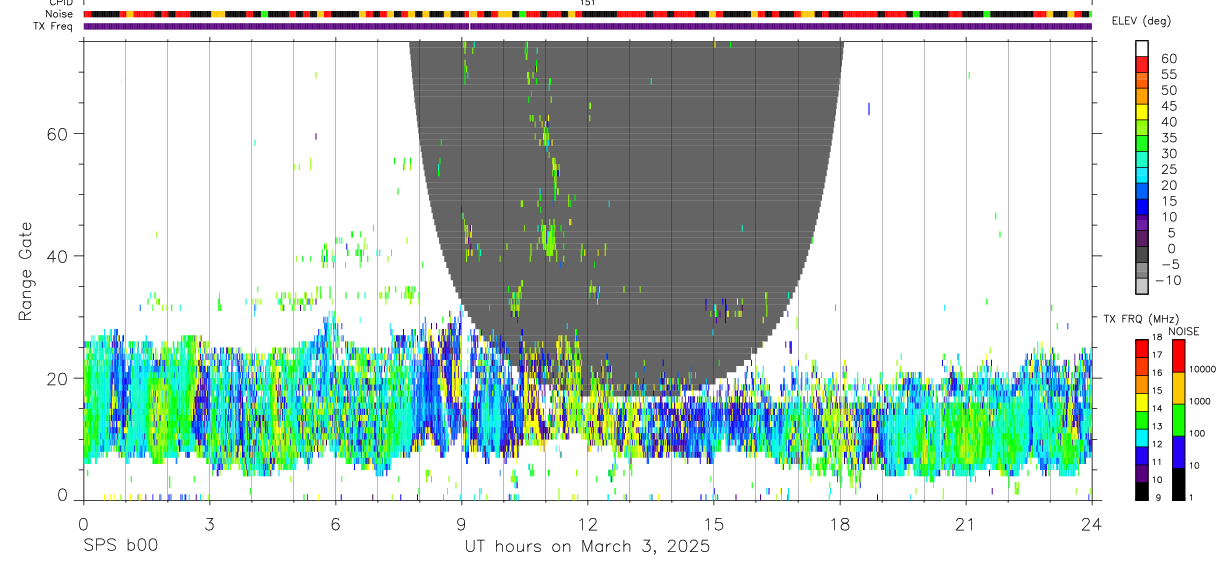Click the dark gray ELEV swatch between 0 and -5
The height and width of the screenshot is (567, 1228).
point(1142,256)
